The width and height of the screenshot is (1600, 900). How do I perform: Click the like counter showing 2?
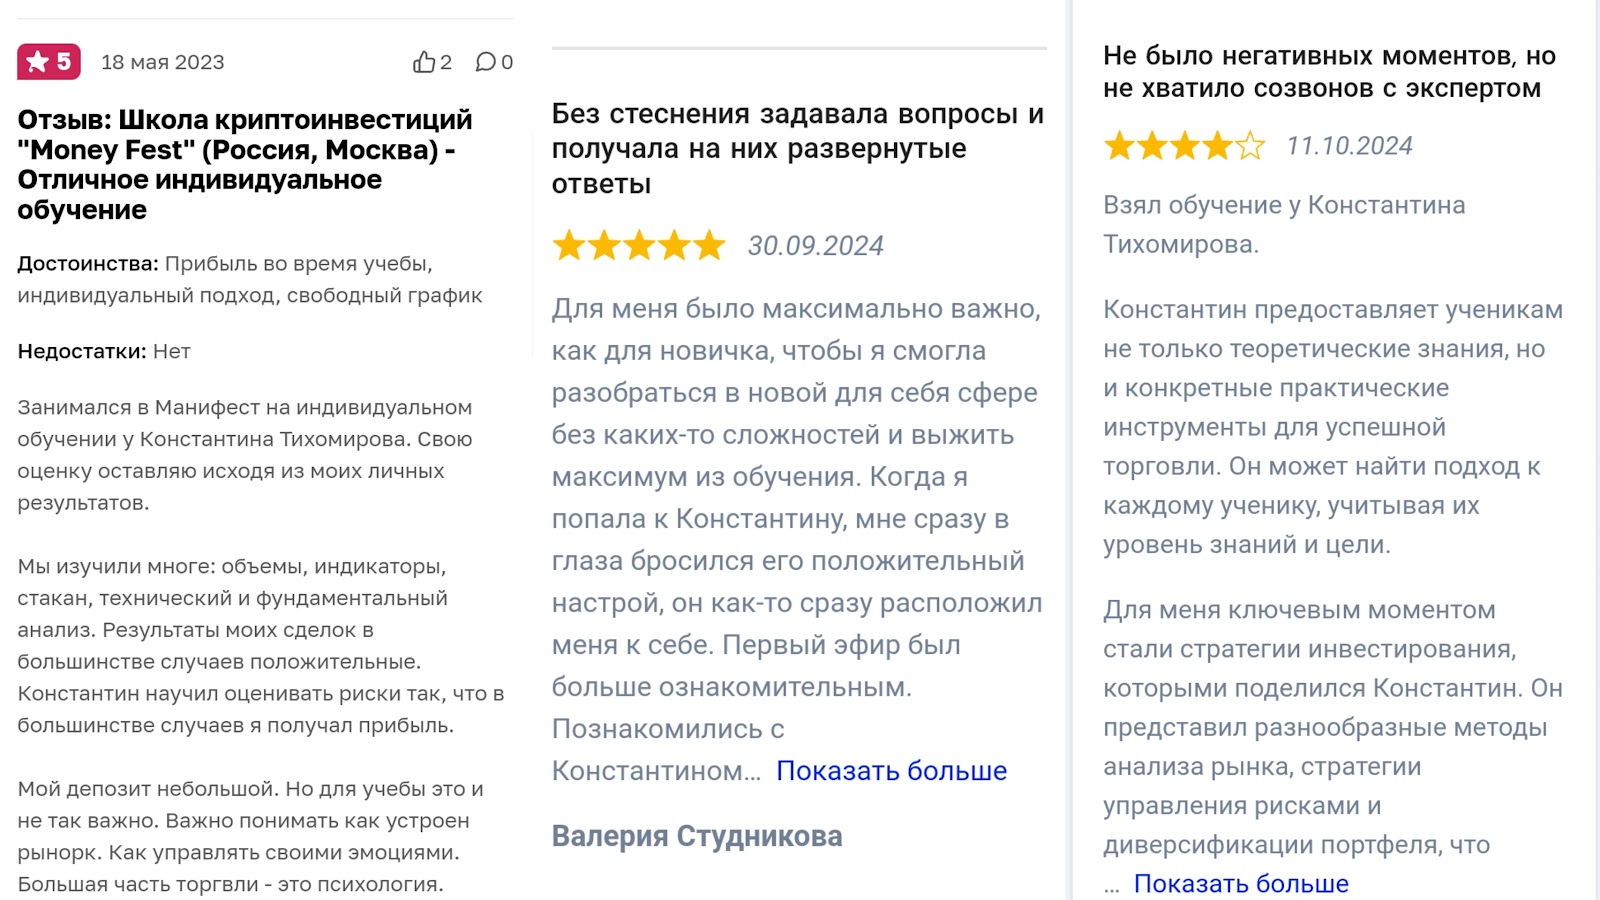point(441,62)
